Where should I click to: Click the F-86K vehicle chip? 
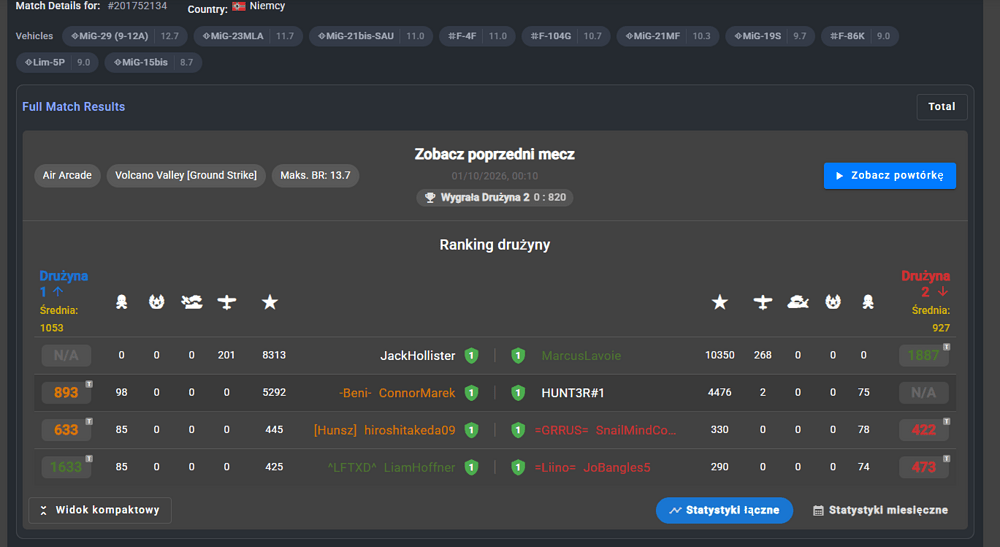tap(860, 36)
